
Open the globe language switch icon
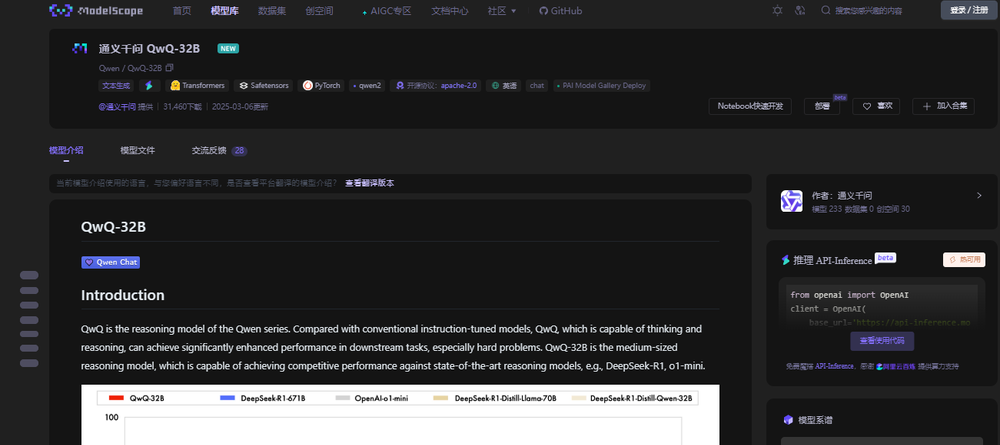pyautogui.click(x=800, y=10)
